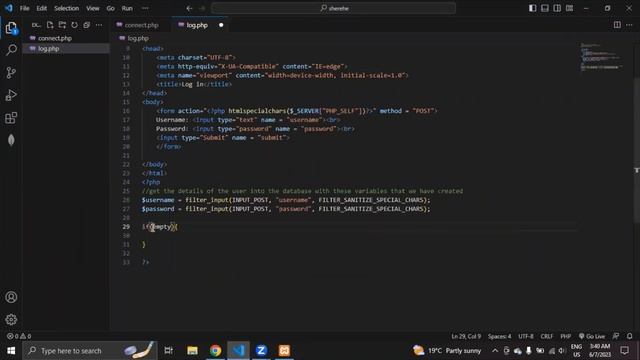Open notifications bell in status bar
640x360 pixels.
(x=629, y=336)
